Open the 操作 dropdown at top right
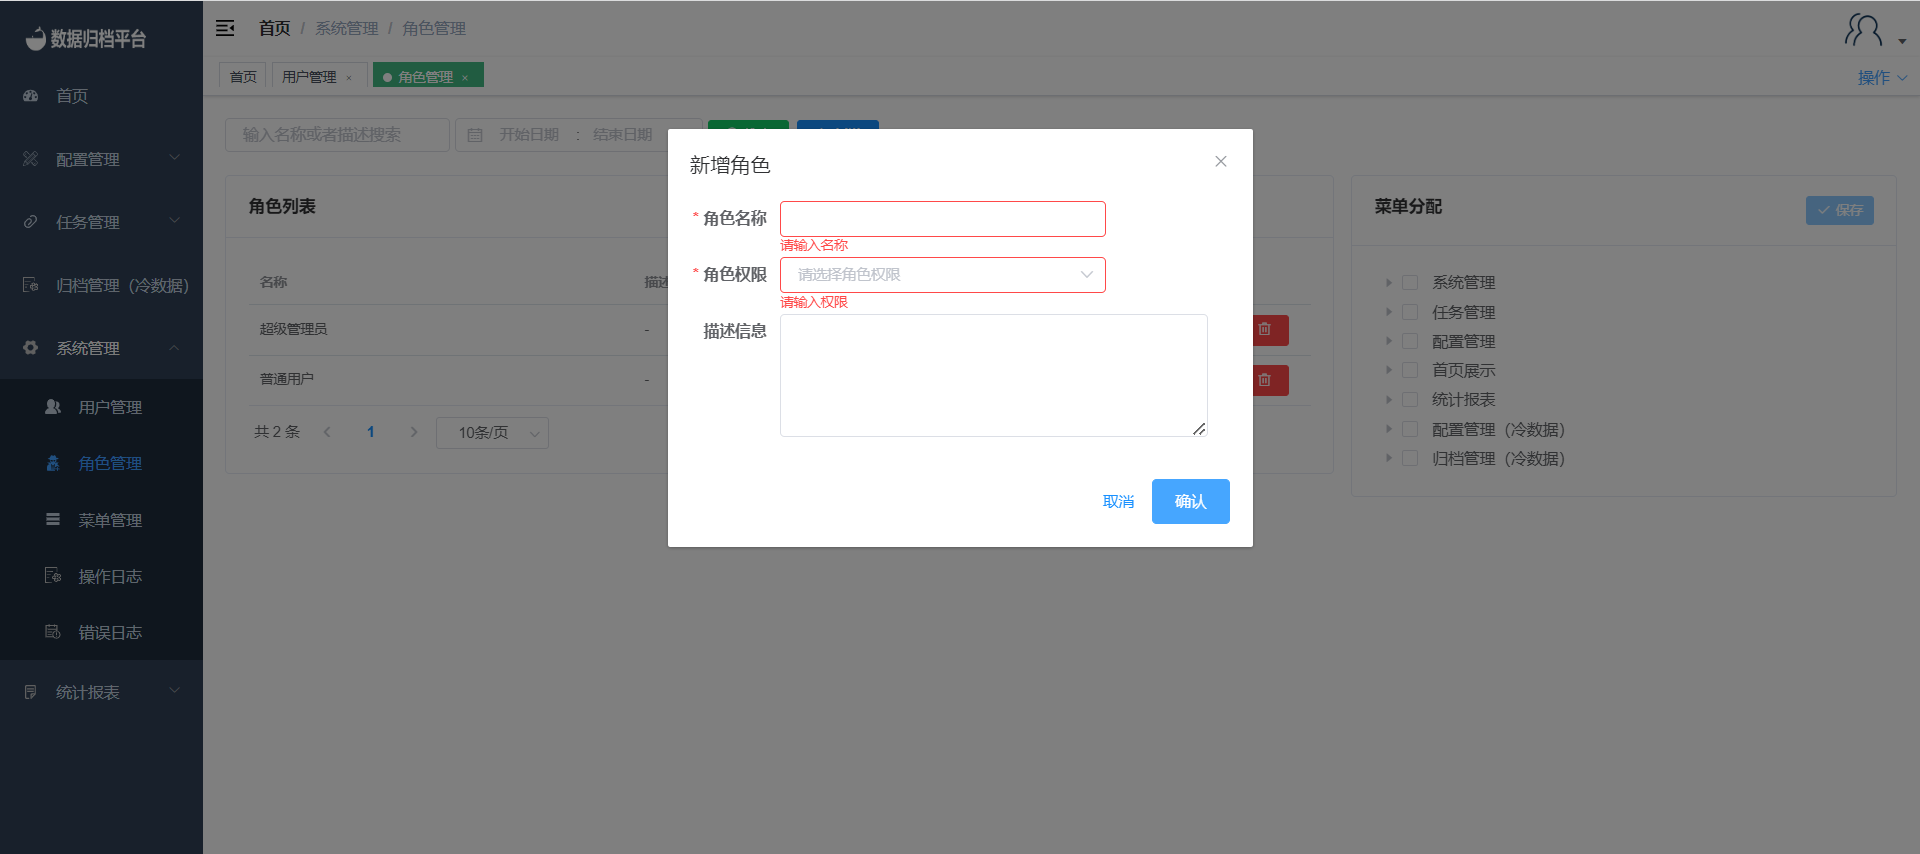This screenshot has width=1920, height=854. click(x=1882, y=77)
